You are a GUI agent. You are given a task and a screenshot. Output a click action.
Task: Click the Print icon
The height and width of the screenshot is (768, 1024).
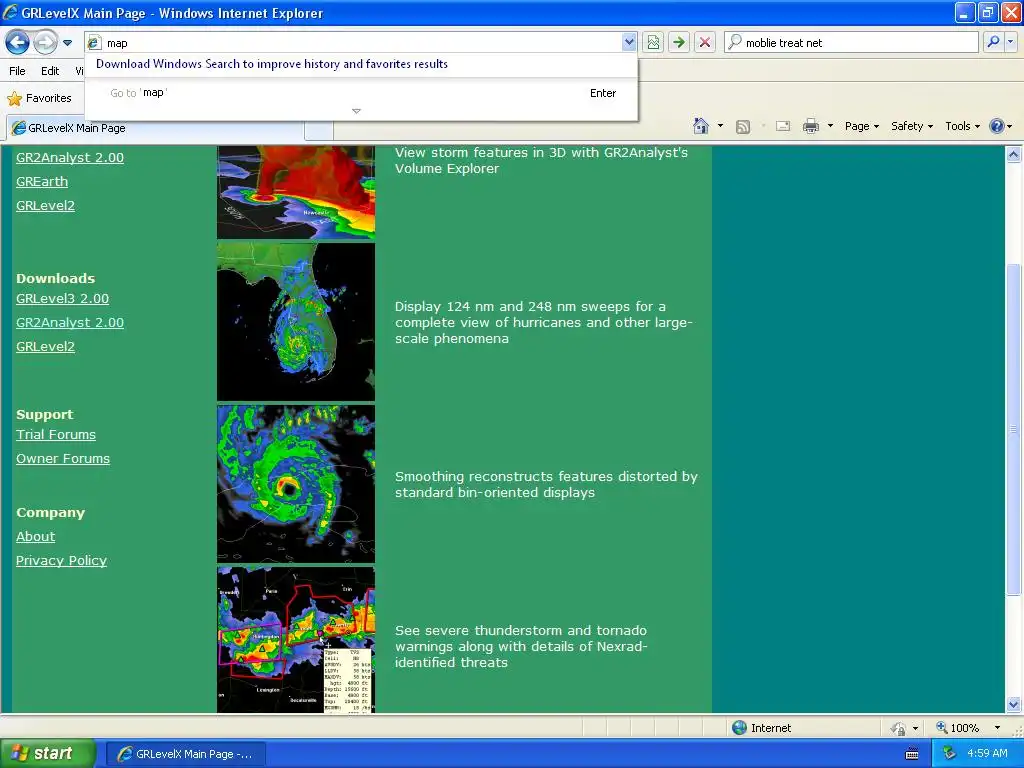point(810,126)
